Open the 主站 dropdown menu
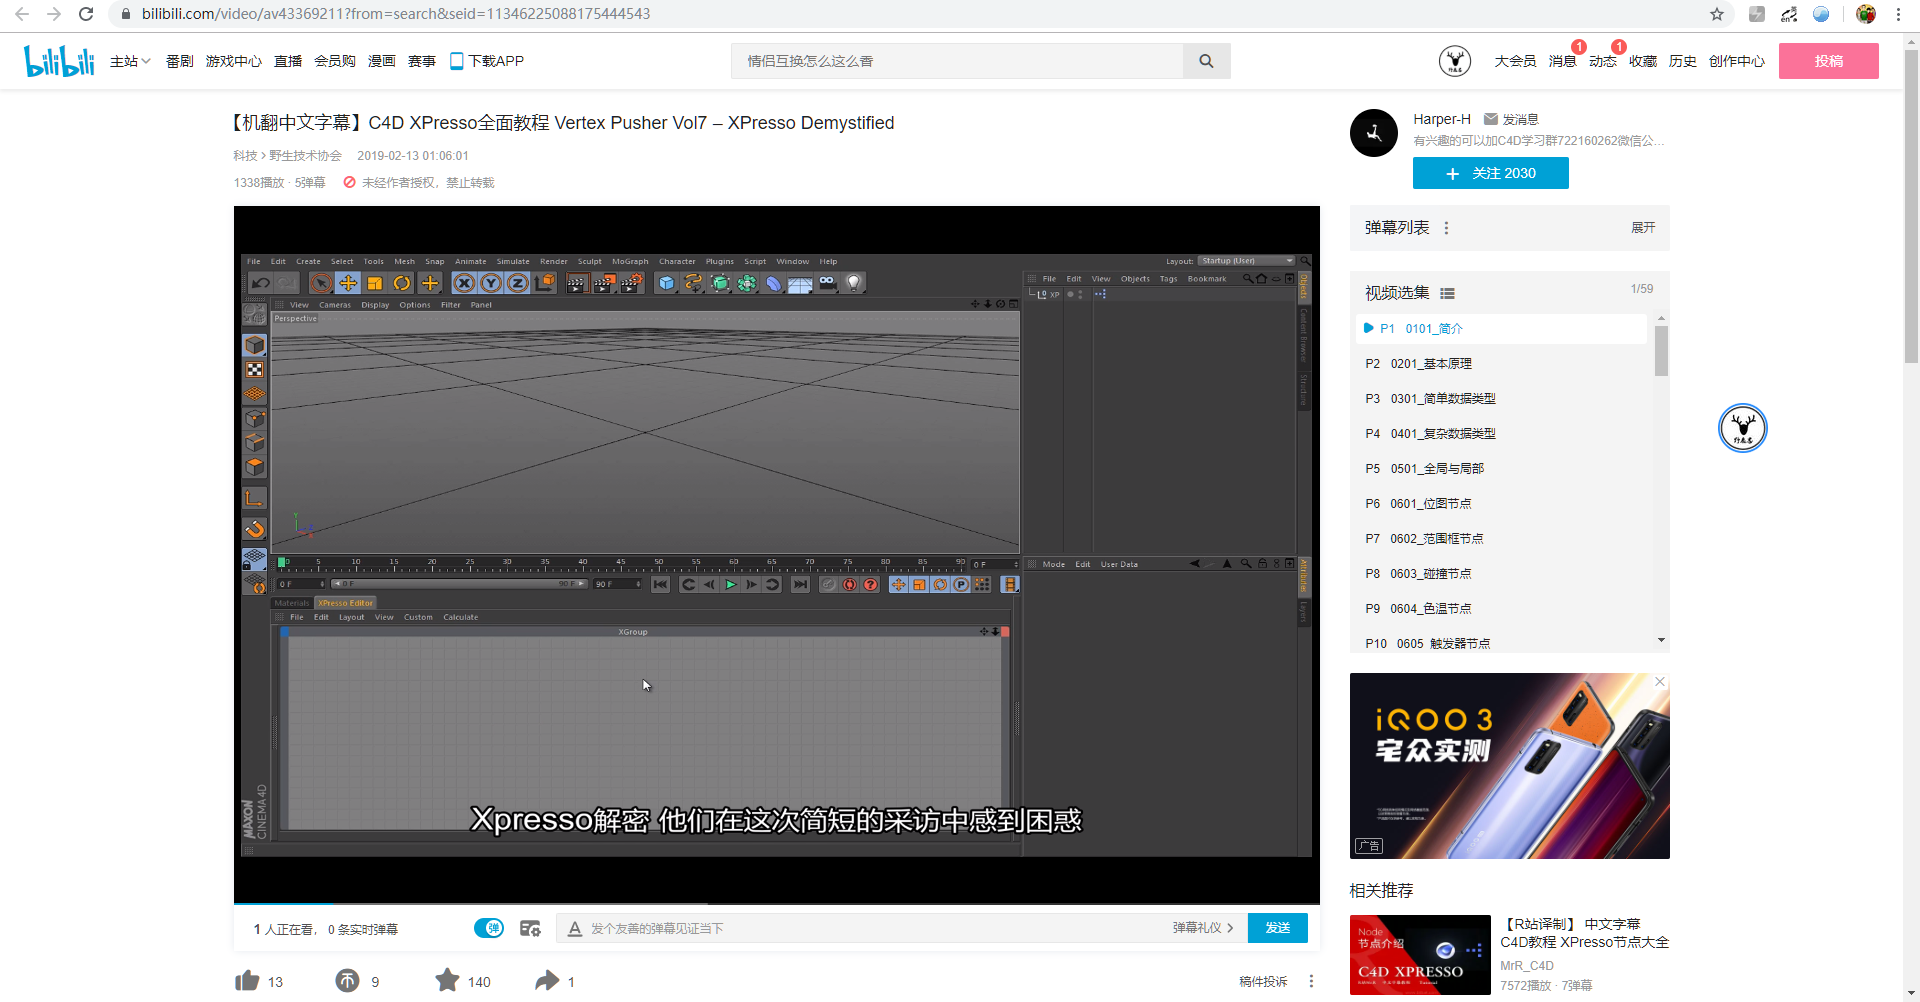This screenshot has width=1920, height=1002. point(130,61)
